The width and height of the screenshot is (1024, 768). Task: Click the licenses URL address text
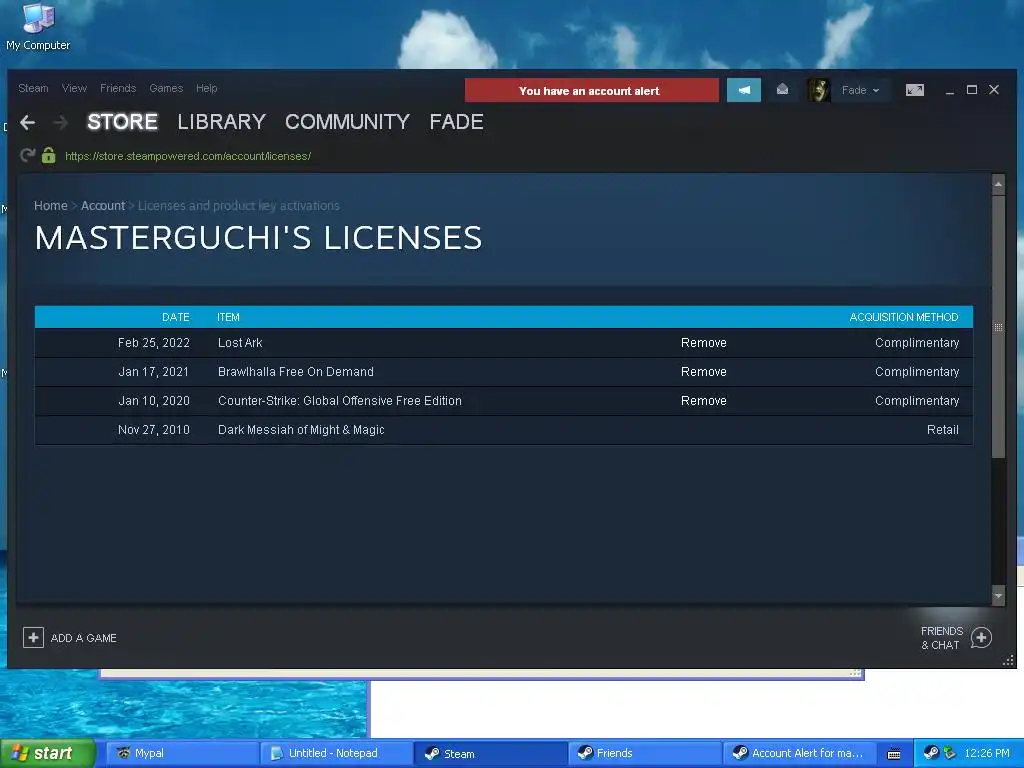[x=188, y=156]
